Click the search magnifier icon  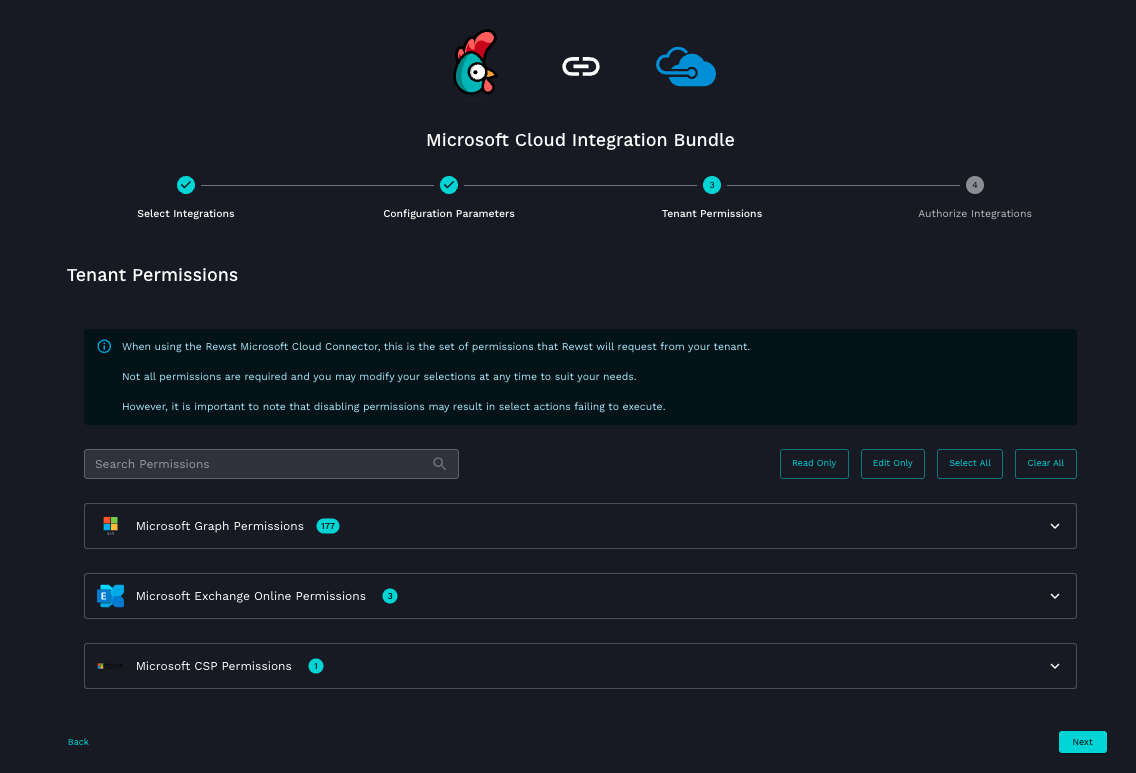pos(440,464)
